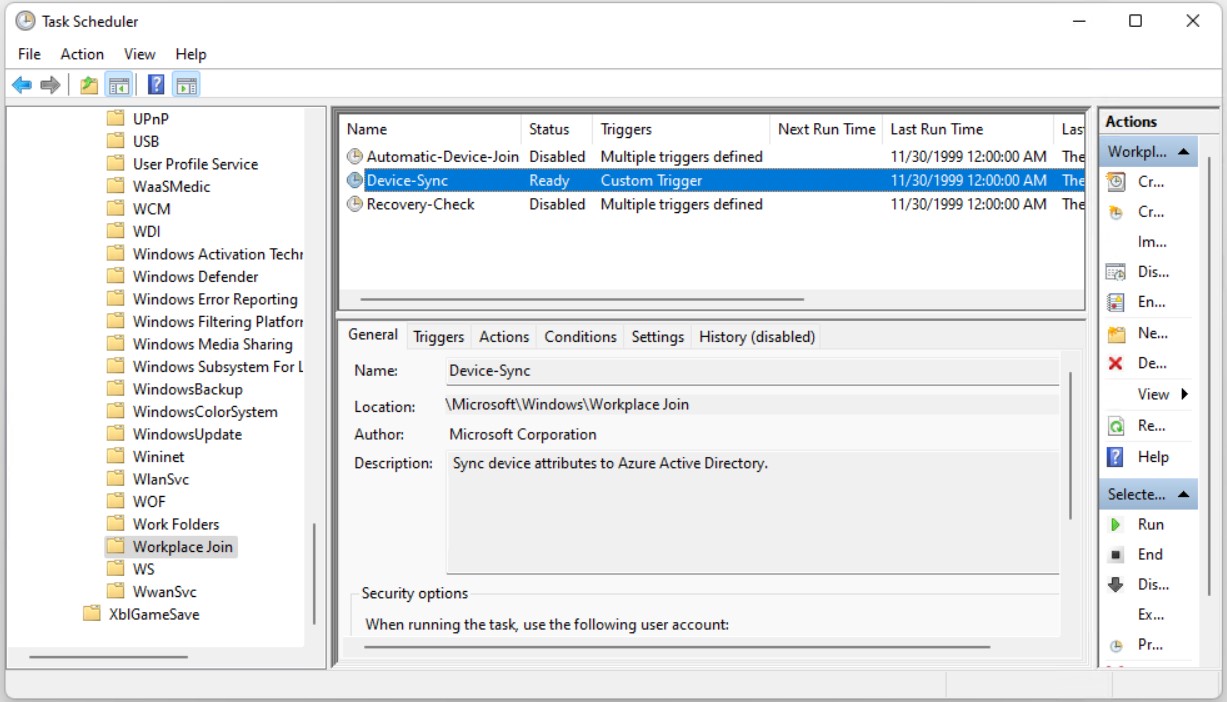
Task: Click the clock icon beside Automatic-Device-Join
Action: [355, 157]
